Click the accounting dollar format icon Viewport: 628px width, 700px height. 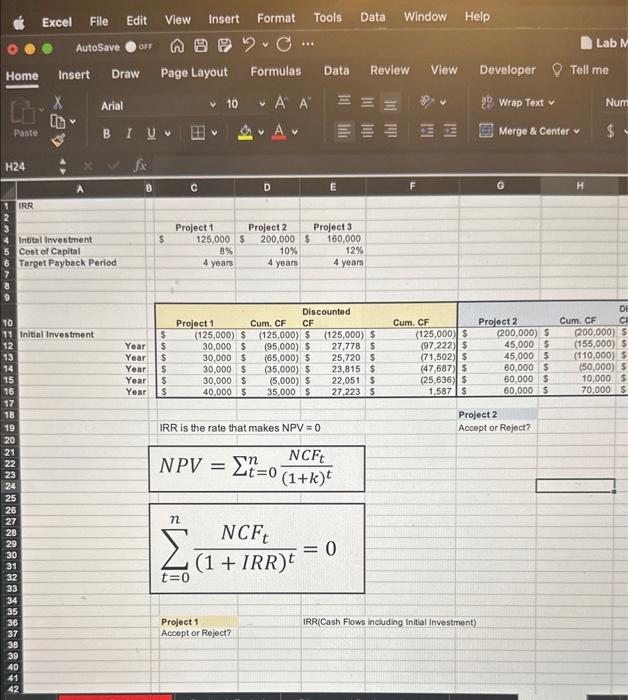pos(611,131)
